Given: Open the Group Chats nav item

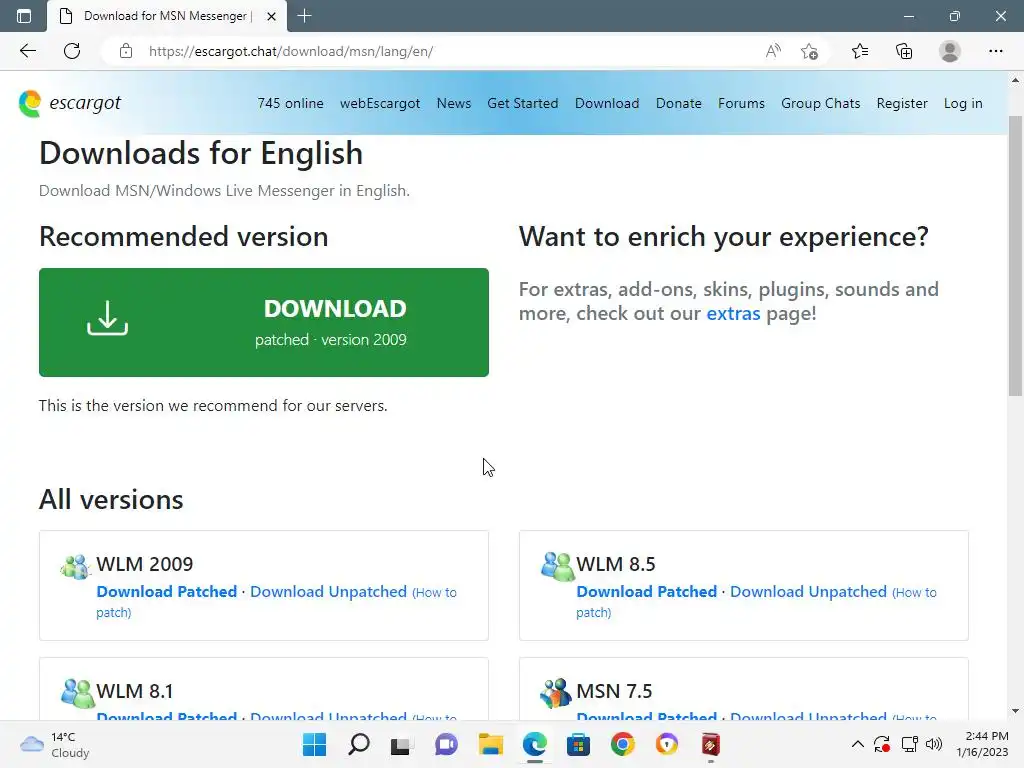Looking at the screenshot, I should 820,103.
